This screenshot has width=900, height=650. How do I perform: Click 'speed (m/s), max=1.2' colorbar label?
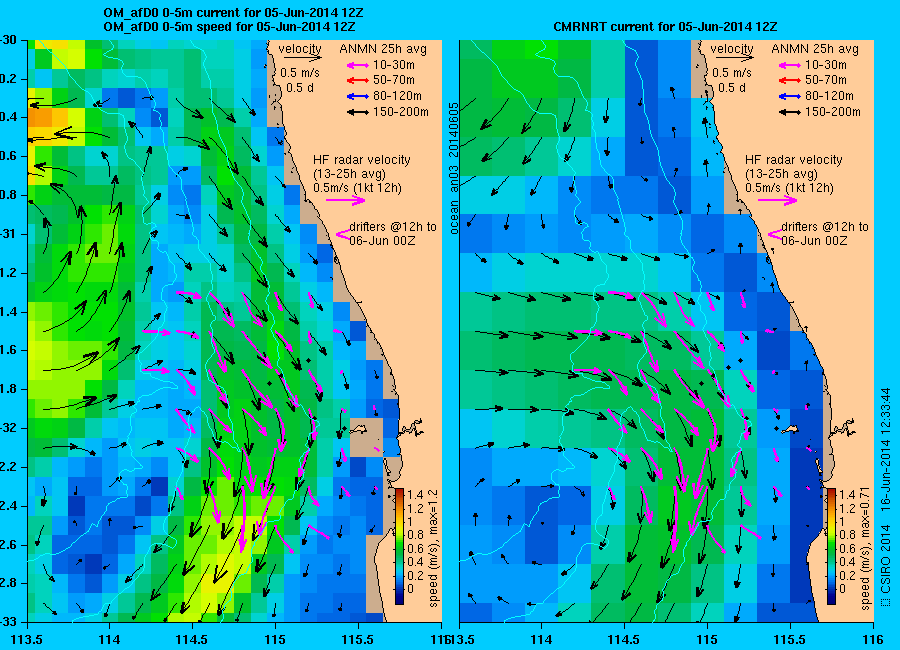[x=433, y=548]
